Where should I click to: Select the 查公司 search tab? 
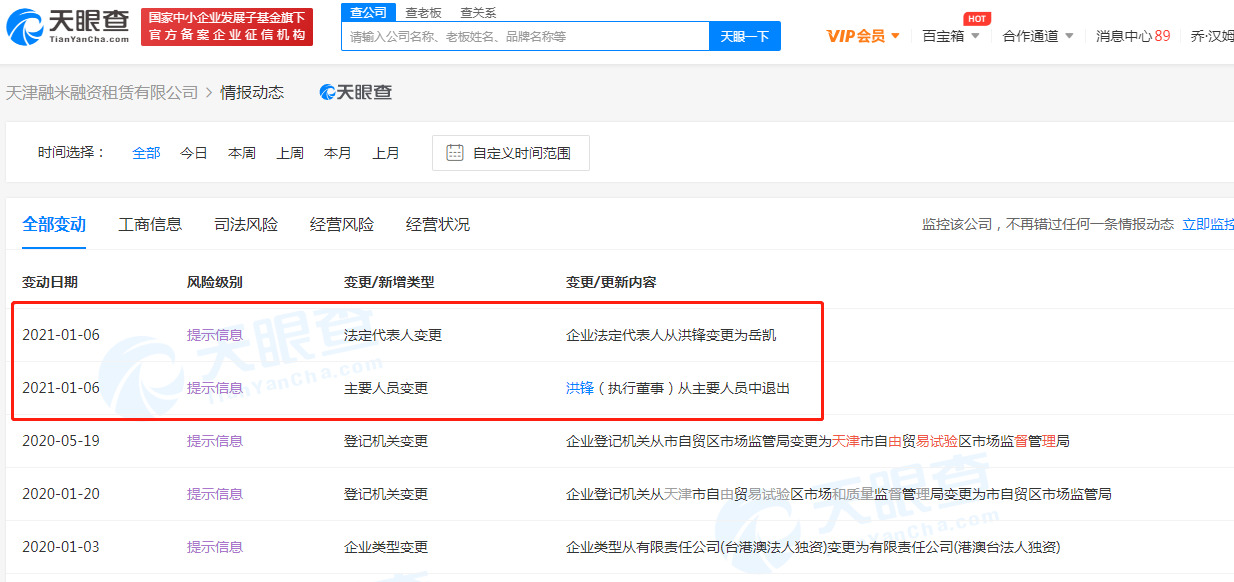tap(368, 12)
